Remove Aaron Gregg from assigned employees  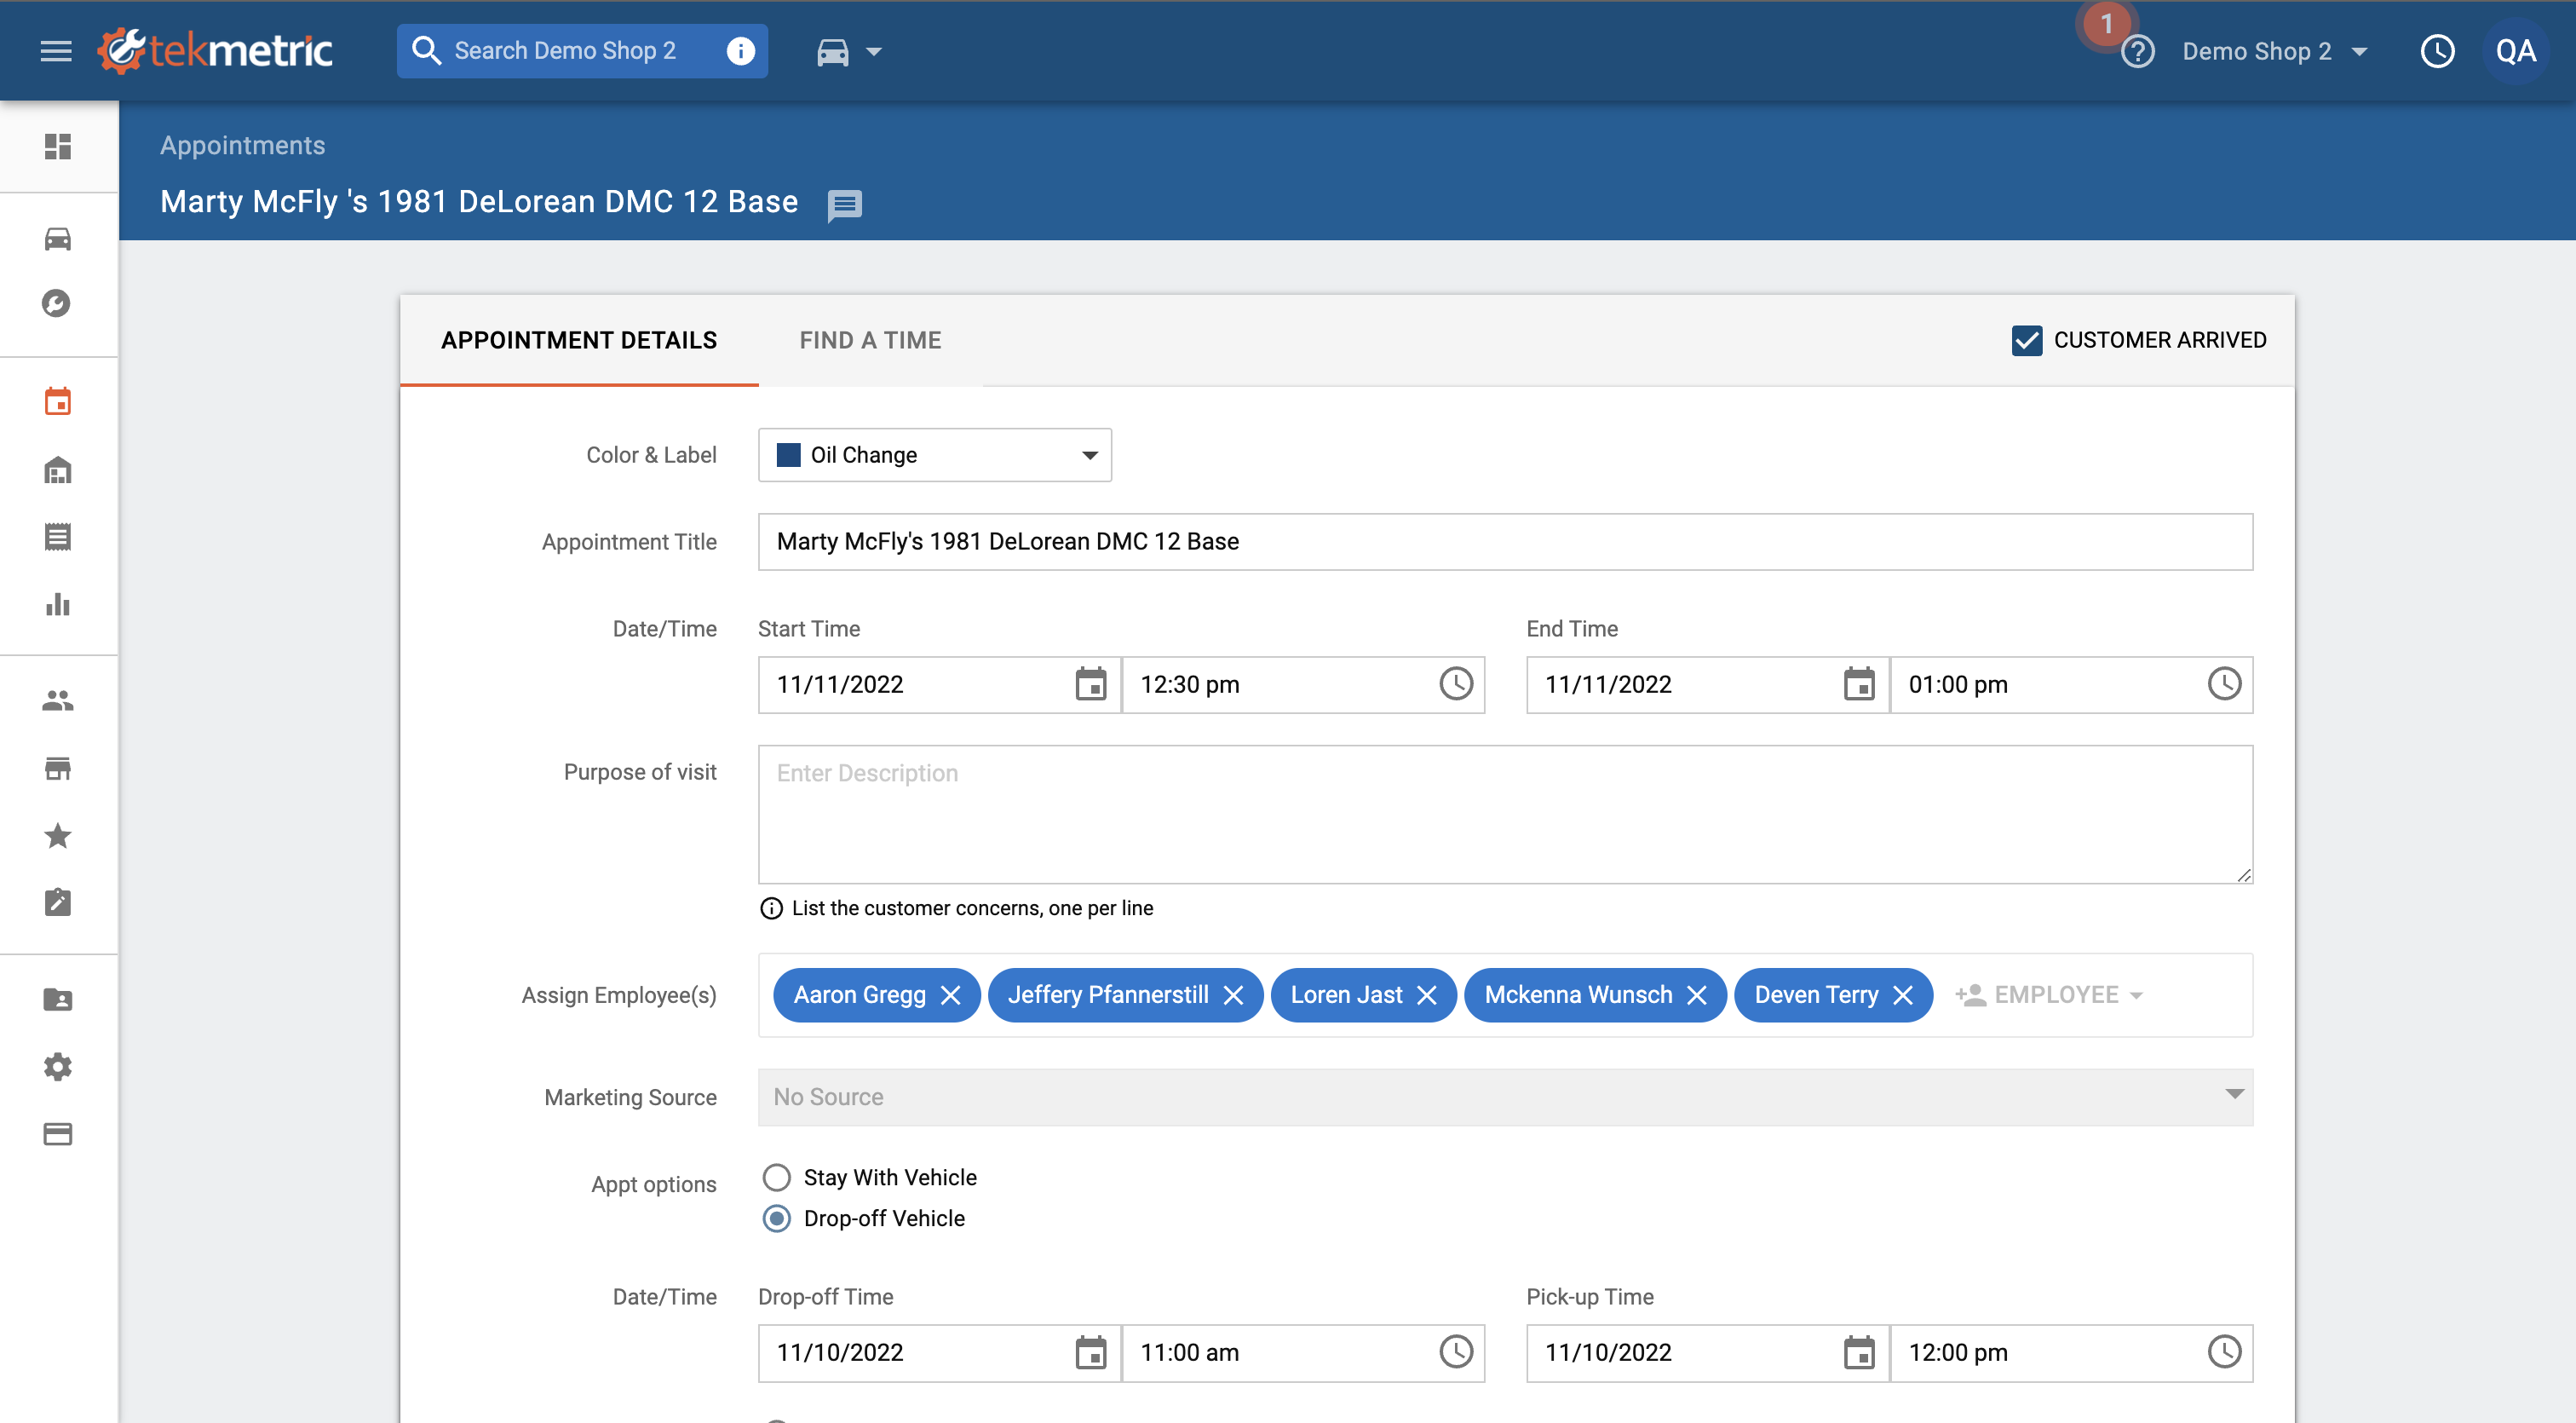click(950, 995)
